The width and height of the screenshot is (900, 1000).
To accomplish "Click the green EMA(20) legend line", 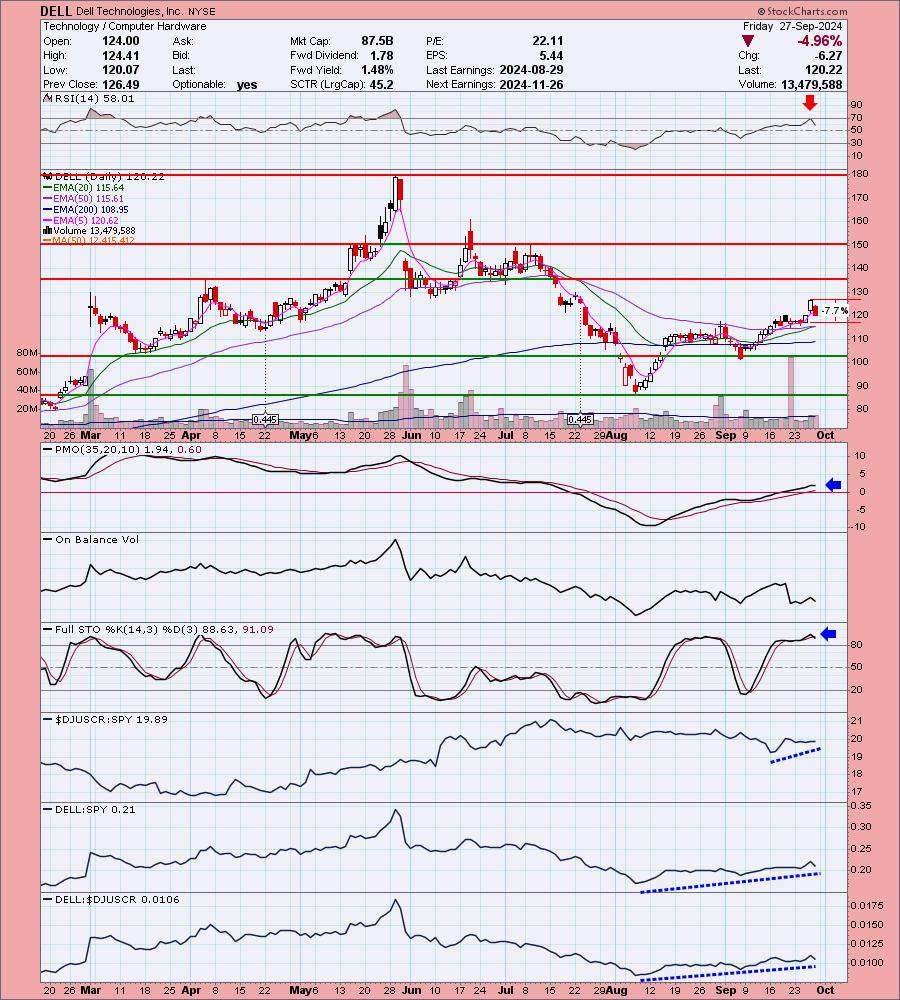I will tap(48, 188).
